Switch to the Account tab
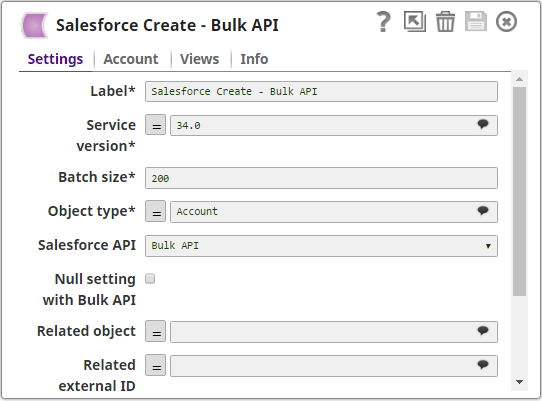 pyautogui.click(x=131, y=59)
